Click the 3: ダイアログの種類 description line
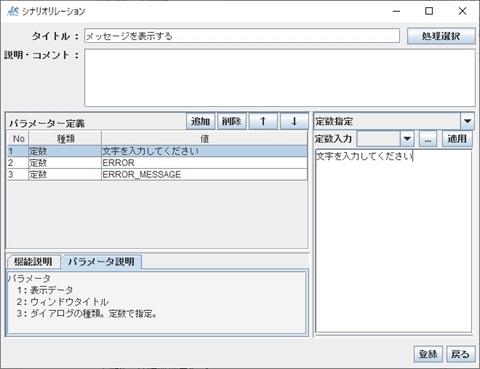The width and height of the screenshot is (480, 369). [87, 313]
